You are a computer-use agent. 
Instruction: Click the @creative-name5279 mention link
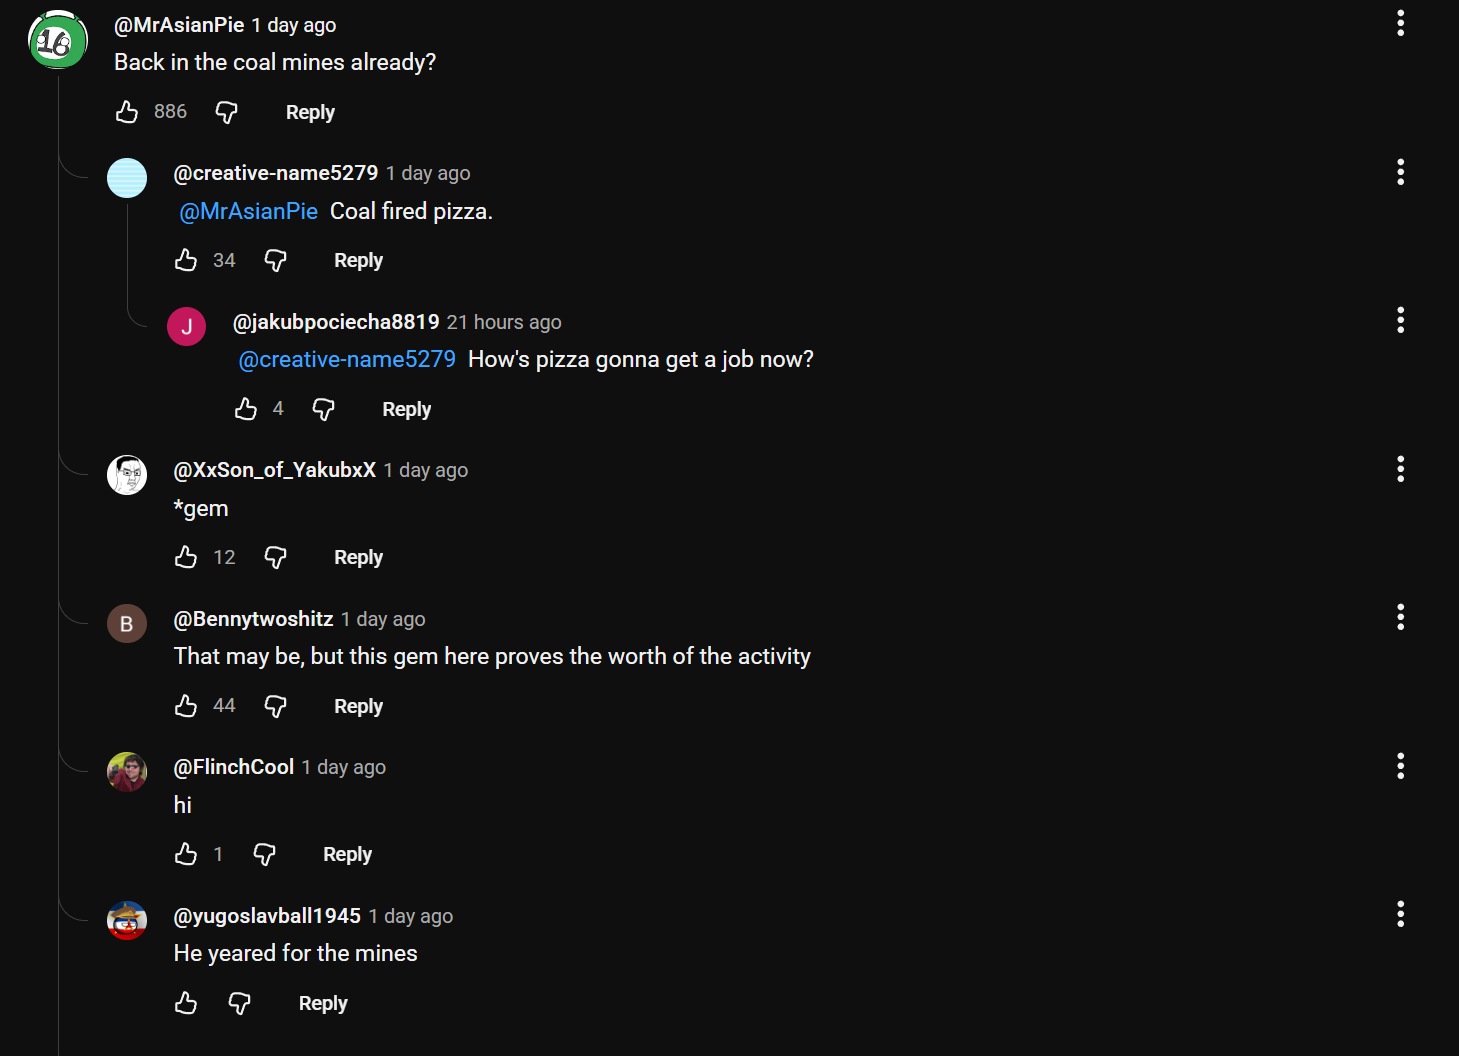pyautogui.click(x=347, y=360)
